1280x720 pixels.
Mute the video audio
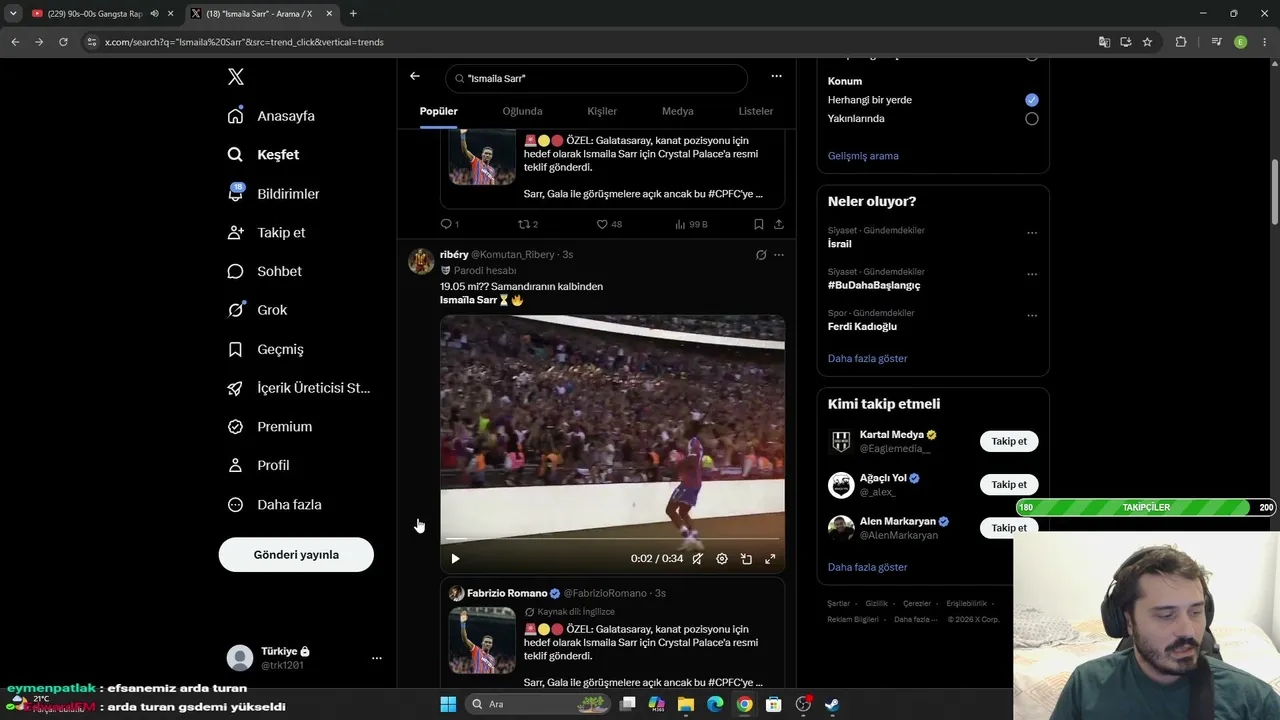tap(698, 559)
